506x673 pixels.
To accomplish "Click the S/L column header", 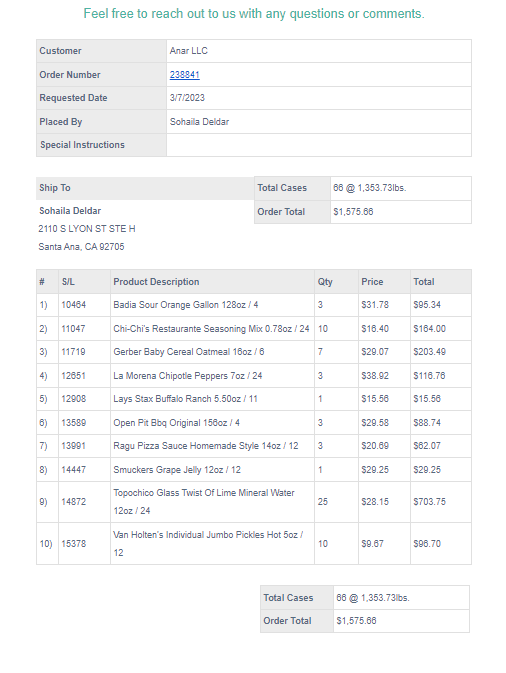I will (x=68, y=282).
